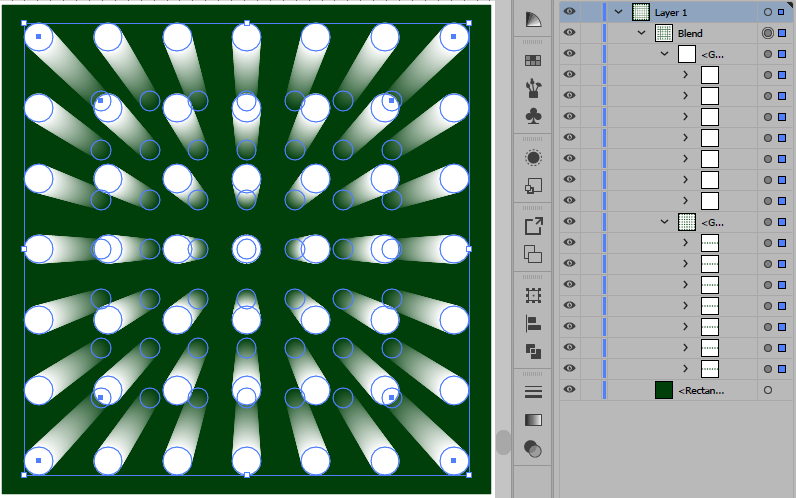Viewport: 796px width, 498px height.
Task: Select the dotted-thumbnail <G... row name
Action: [x=712, y=222]
